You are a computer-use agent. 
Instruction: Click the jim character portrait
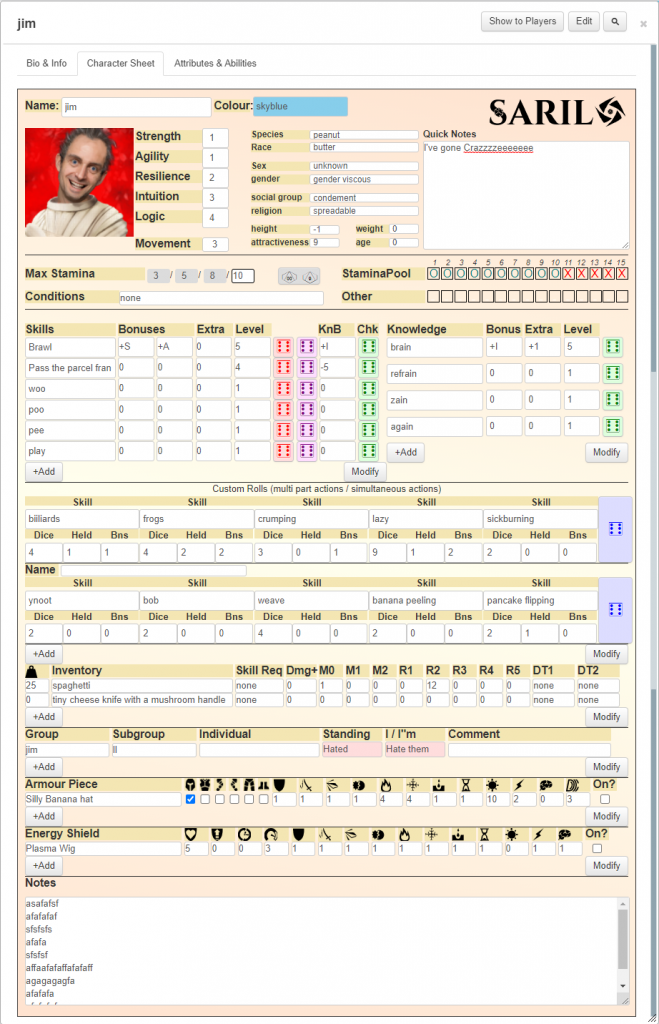point(79,181)
